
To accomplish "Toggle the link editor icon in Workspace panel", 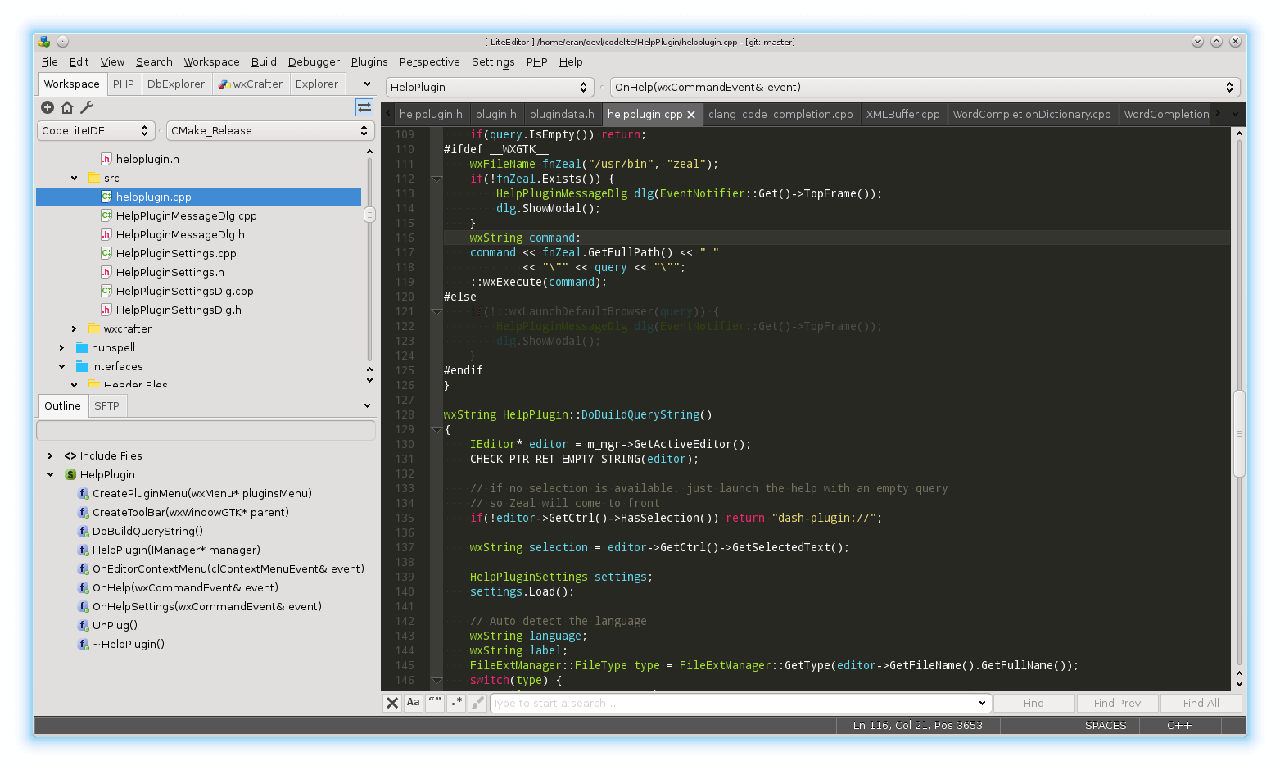I will click(364, 107).
